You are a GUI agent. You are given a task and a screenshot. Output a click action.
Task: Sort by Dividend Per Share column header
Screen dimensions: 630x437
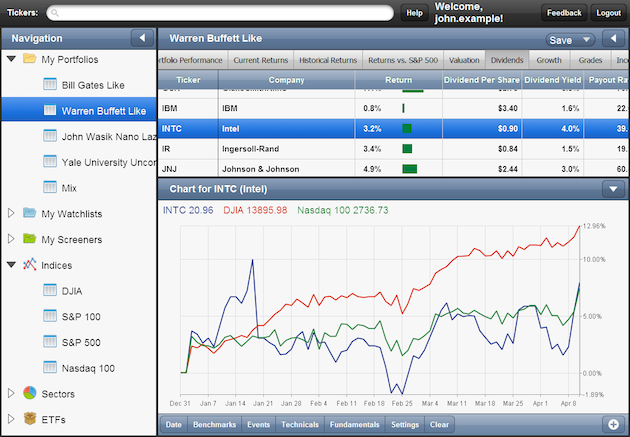pyautogui.click(x=482, y=80)
